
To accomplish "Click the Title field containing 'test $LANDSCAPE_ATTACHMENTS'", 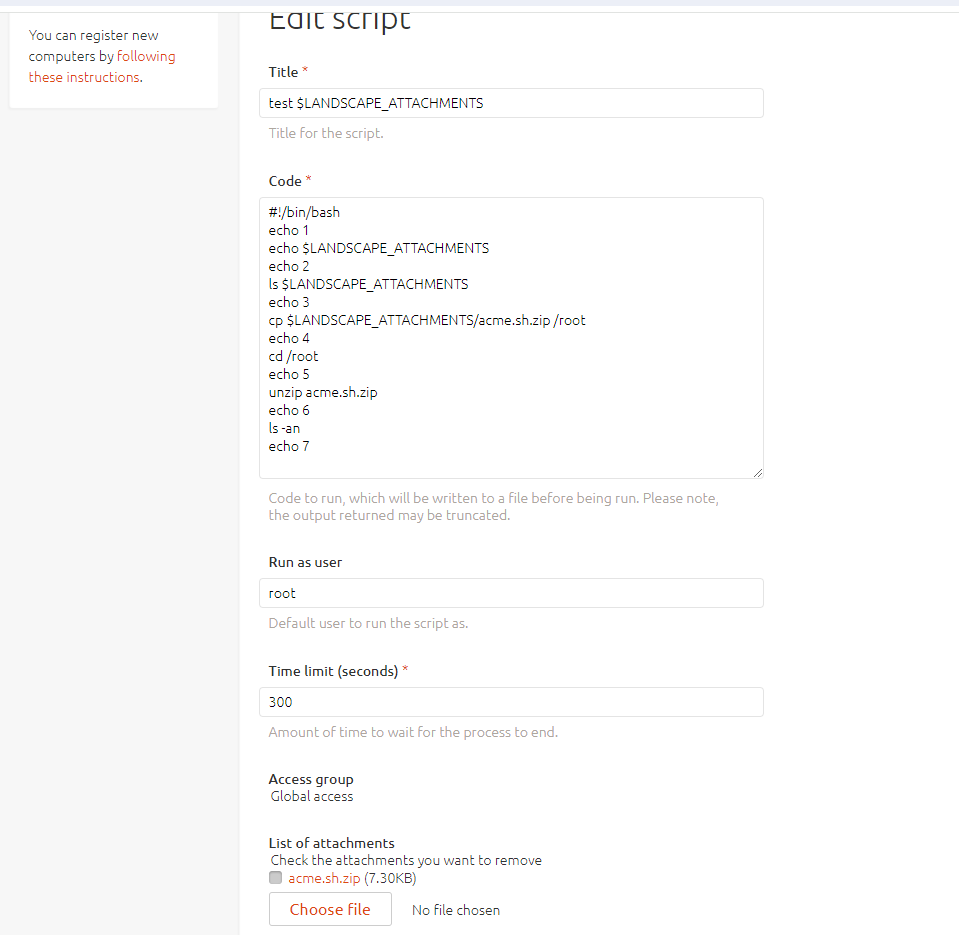I will (x=511, y=103).
